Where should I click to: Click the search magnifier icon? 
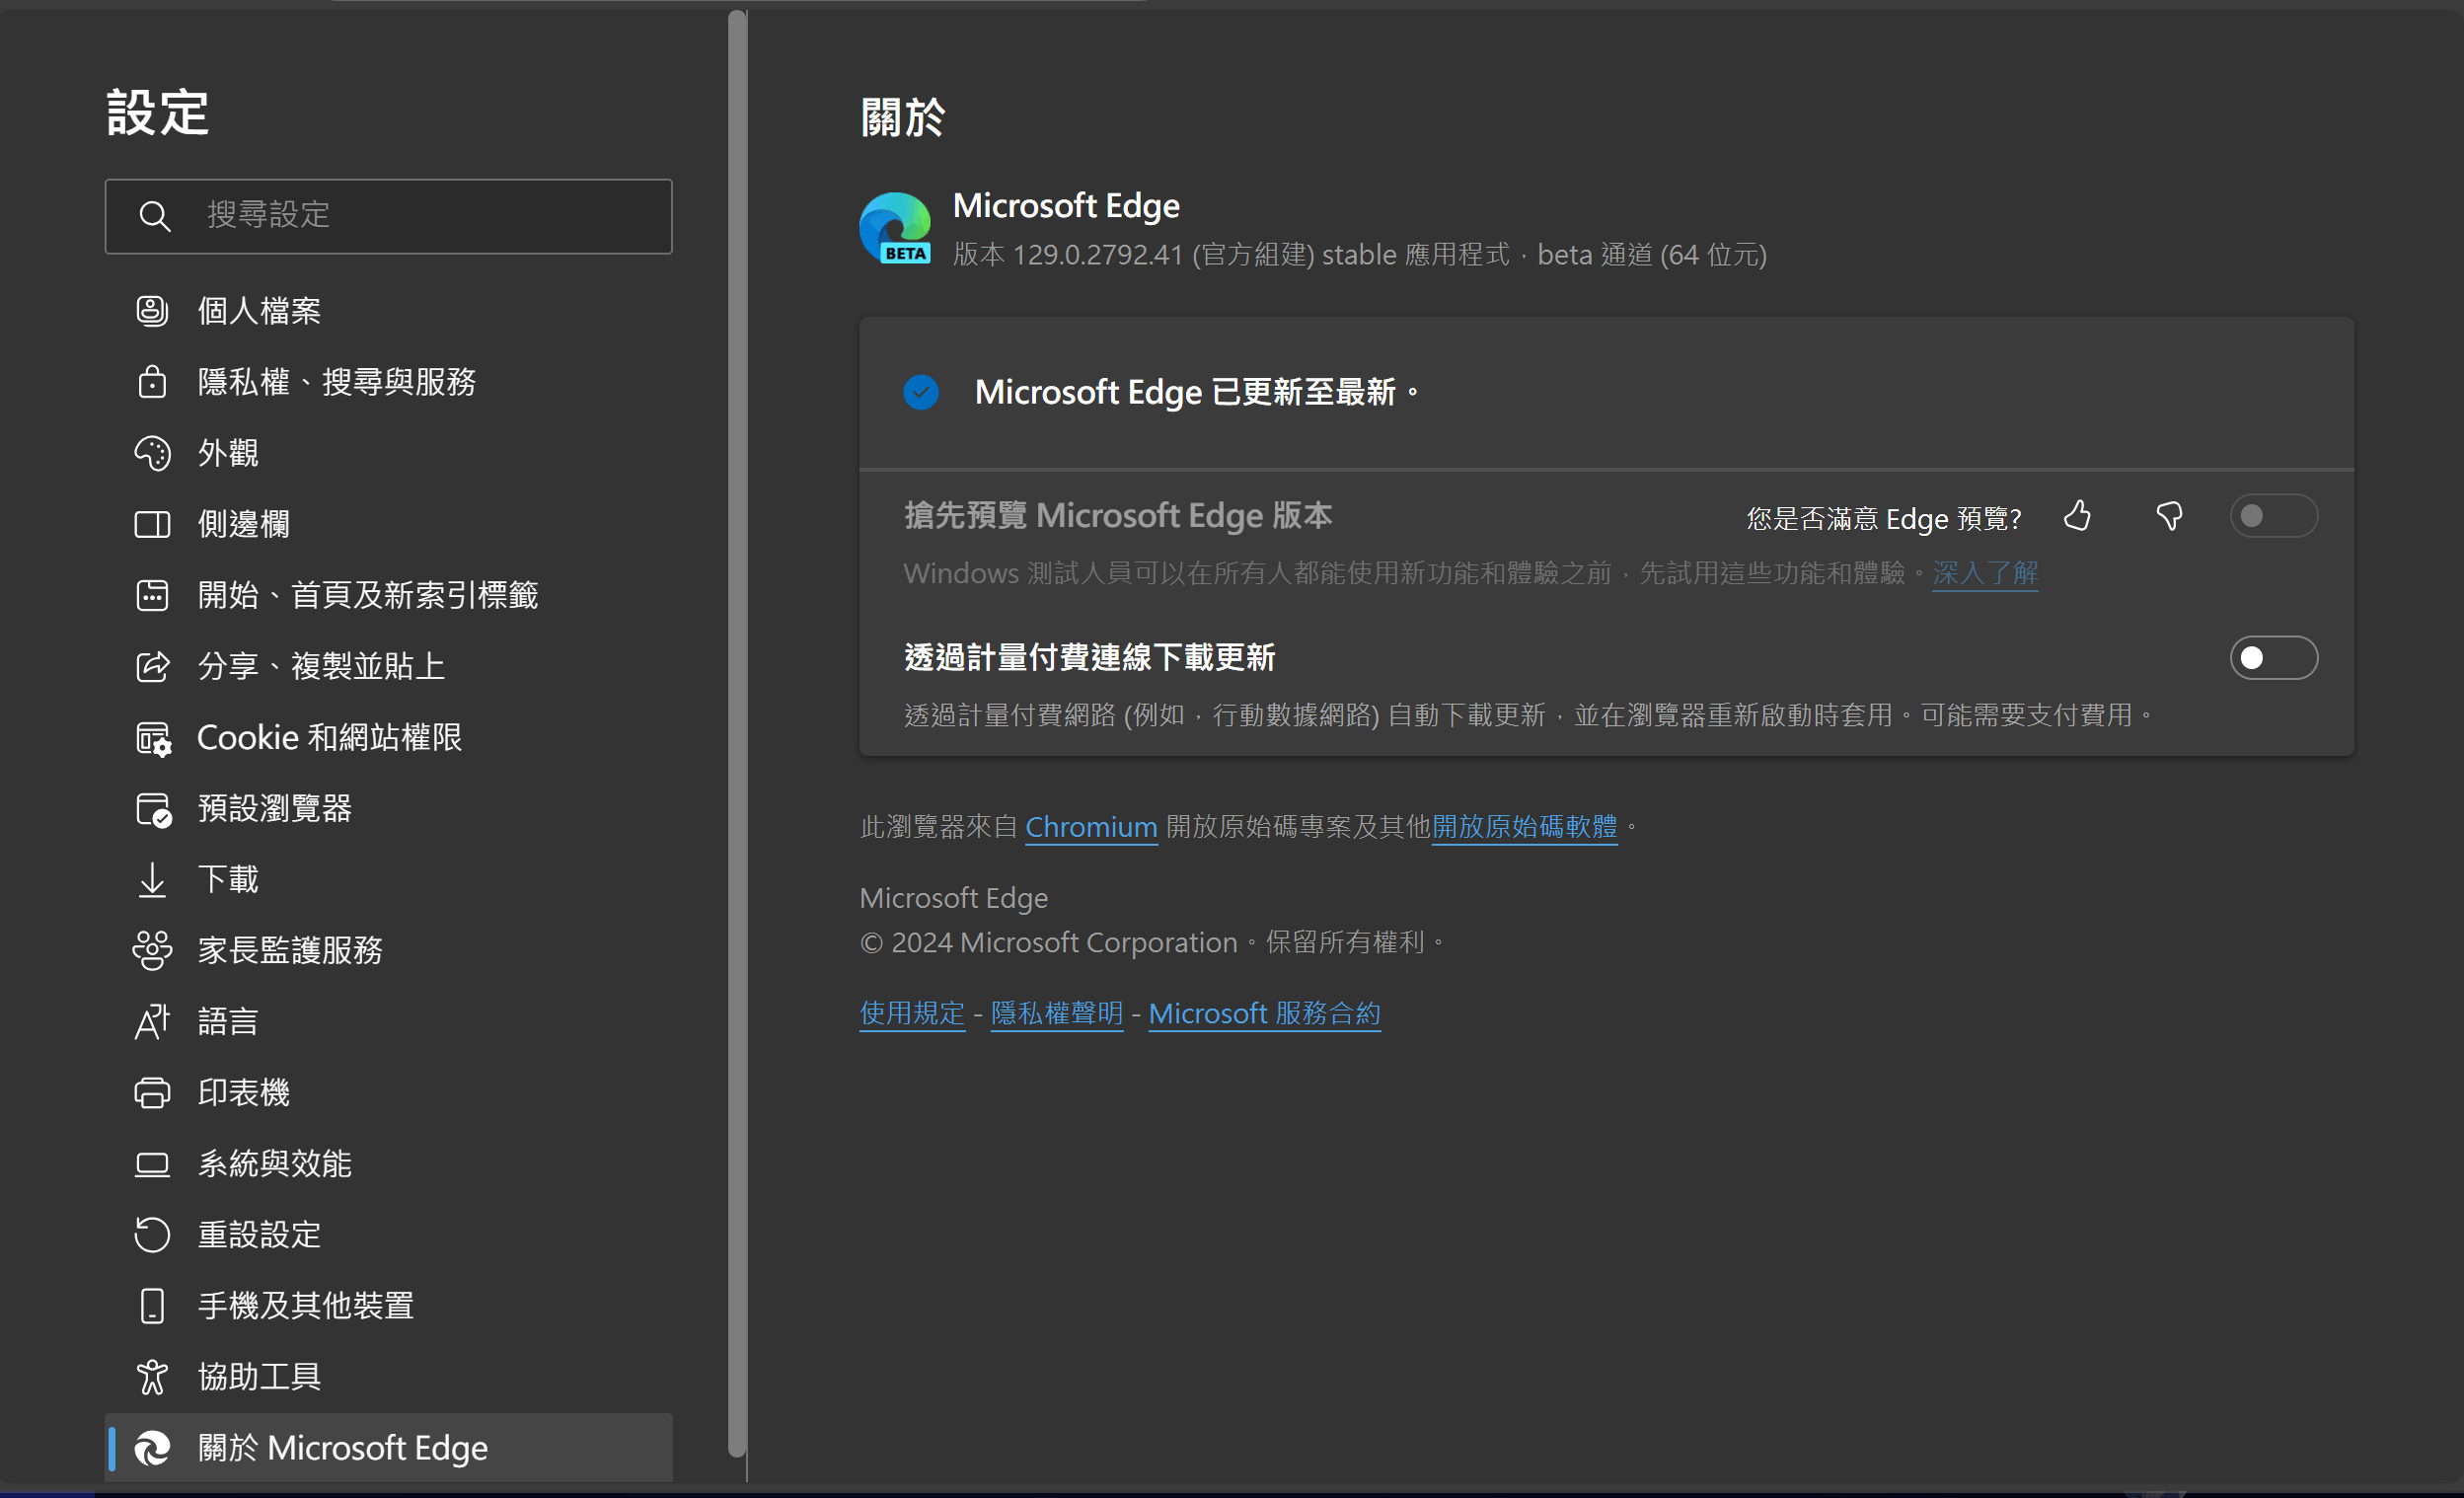[x=154, y=216]
